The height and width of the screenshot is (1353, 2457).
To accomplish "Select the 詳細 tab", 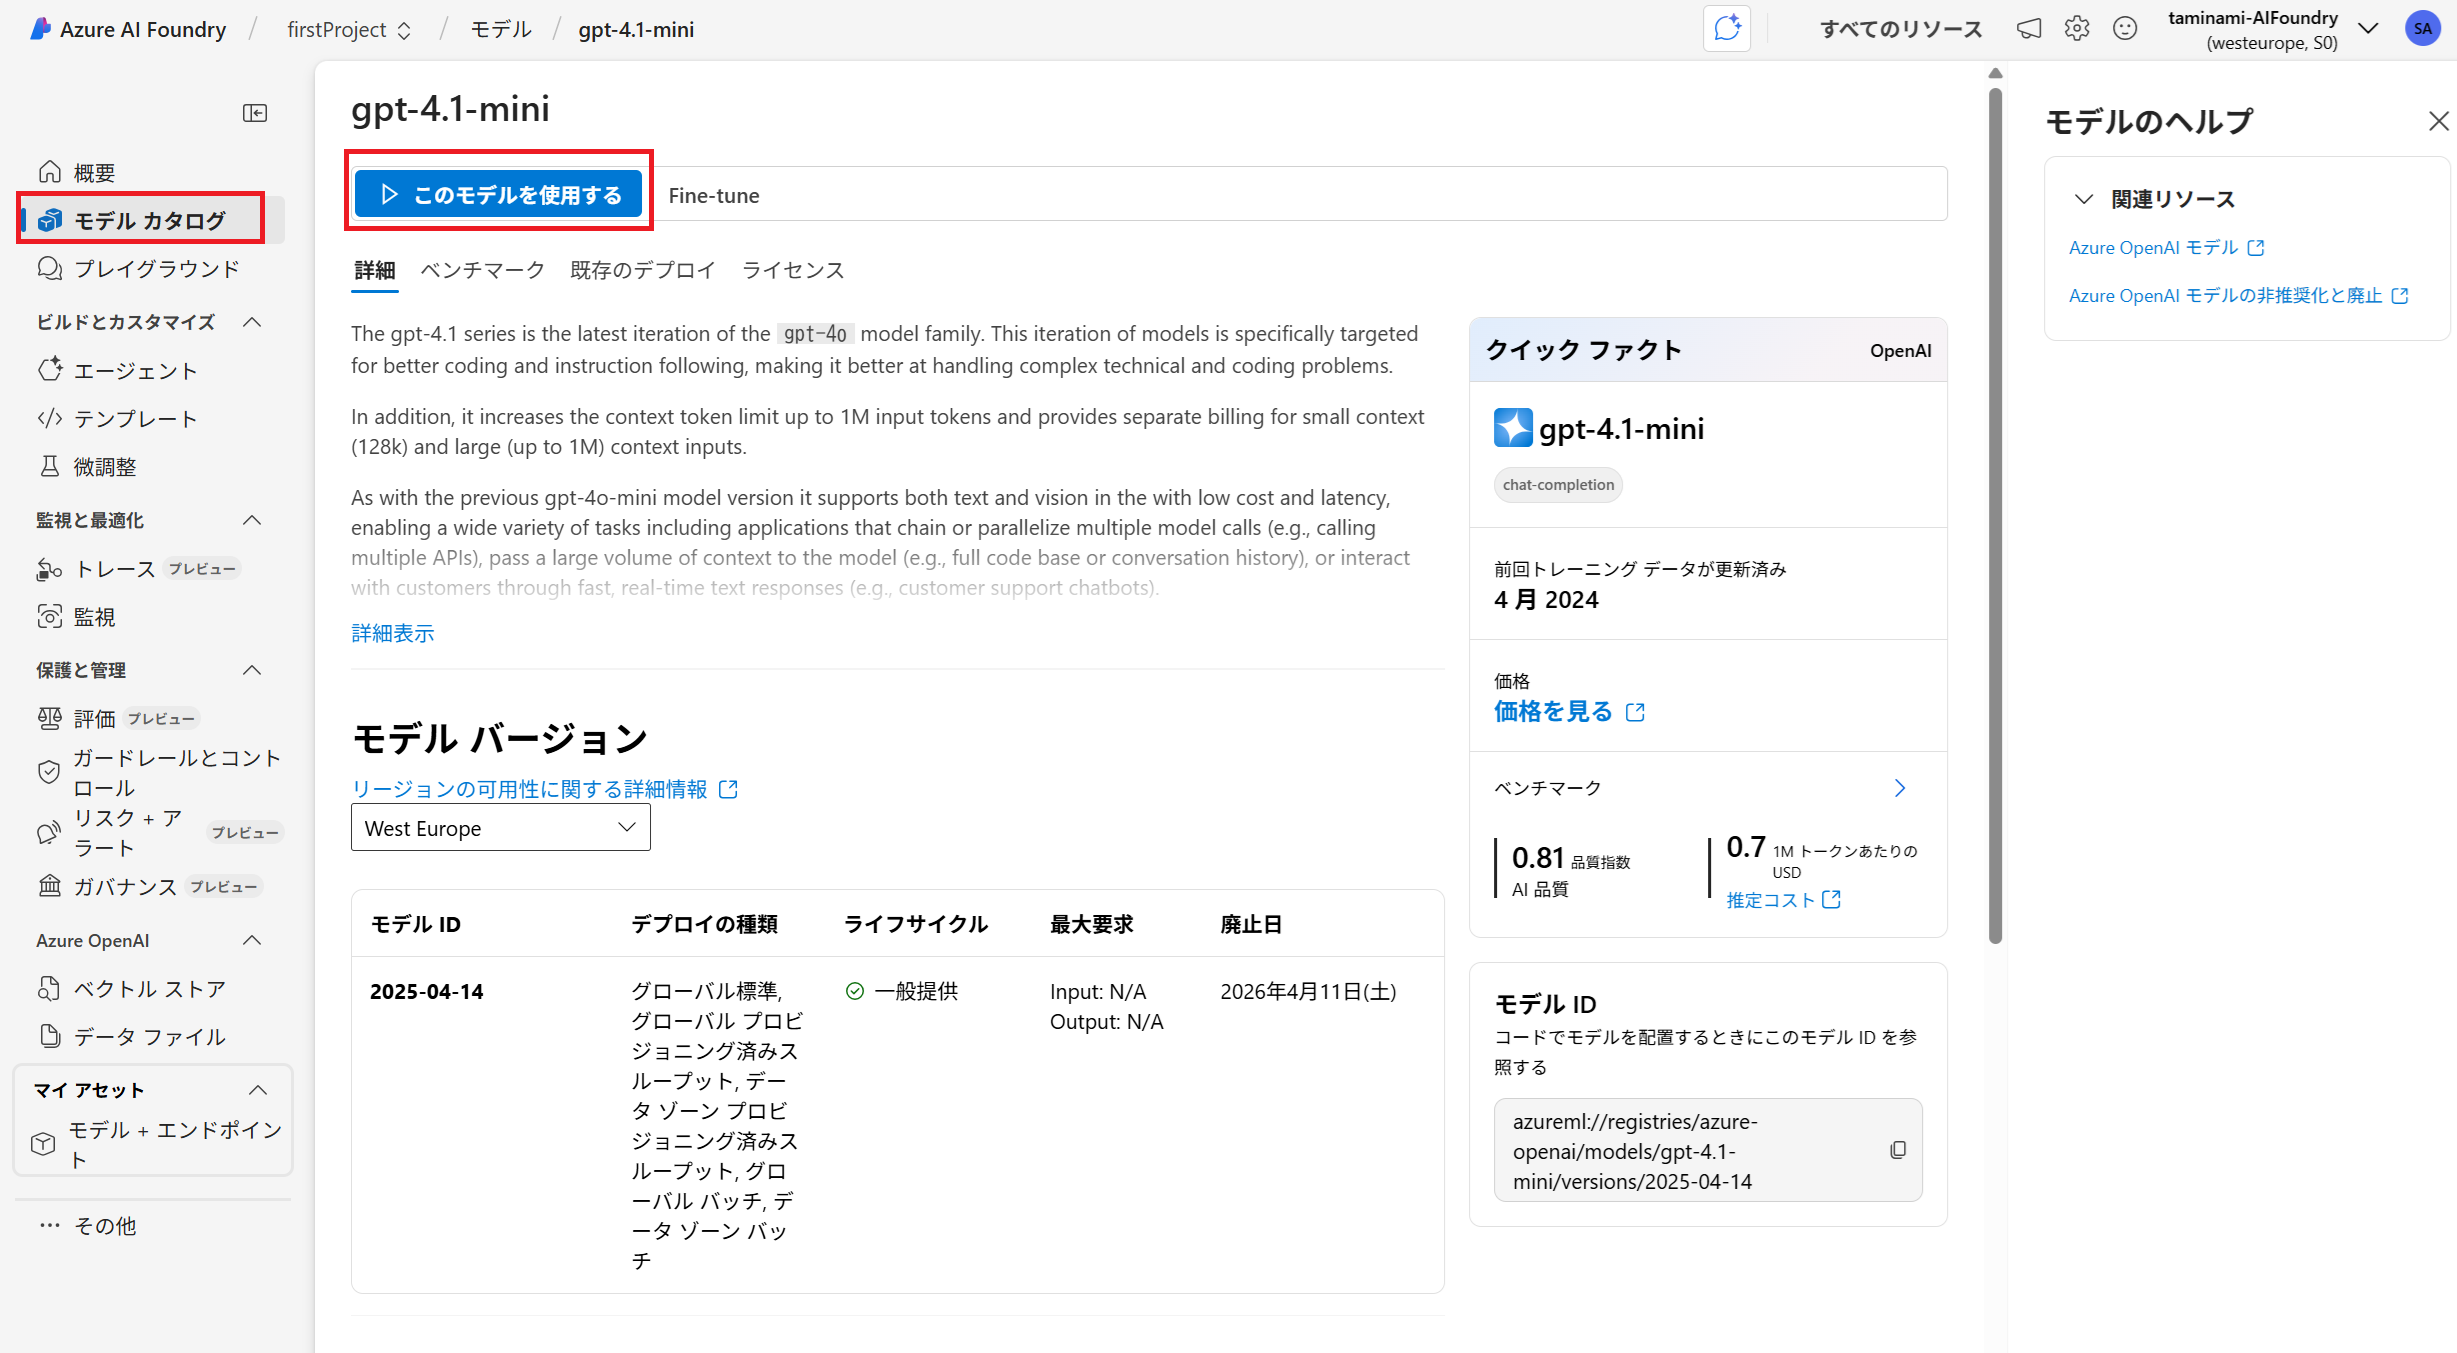I will coord(375,270).
